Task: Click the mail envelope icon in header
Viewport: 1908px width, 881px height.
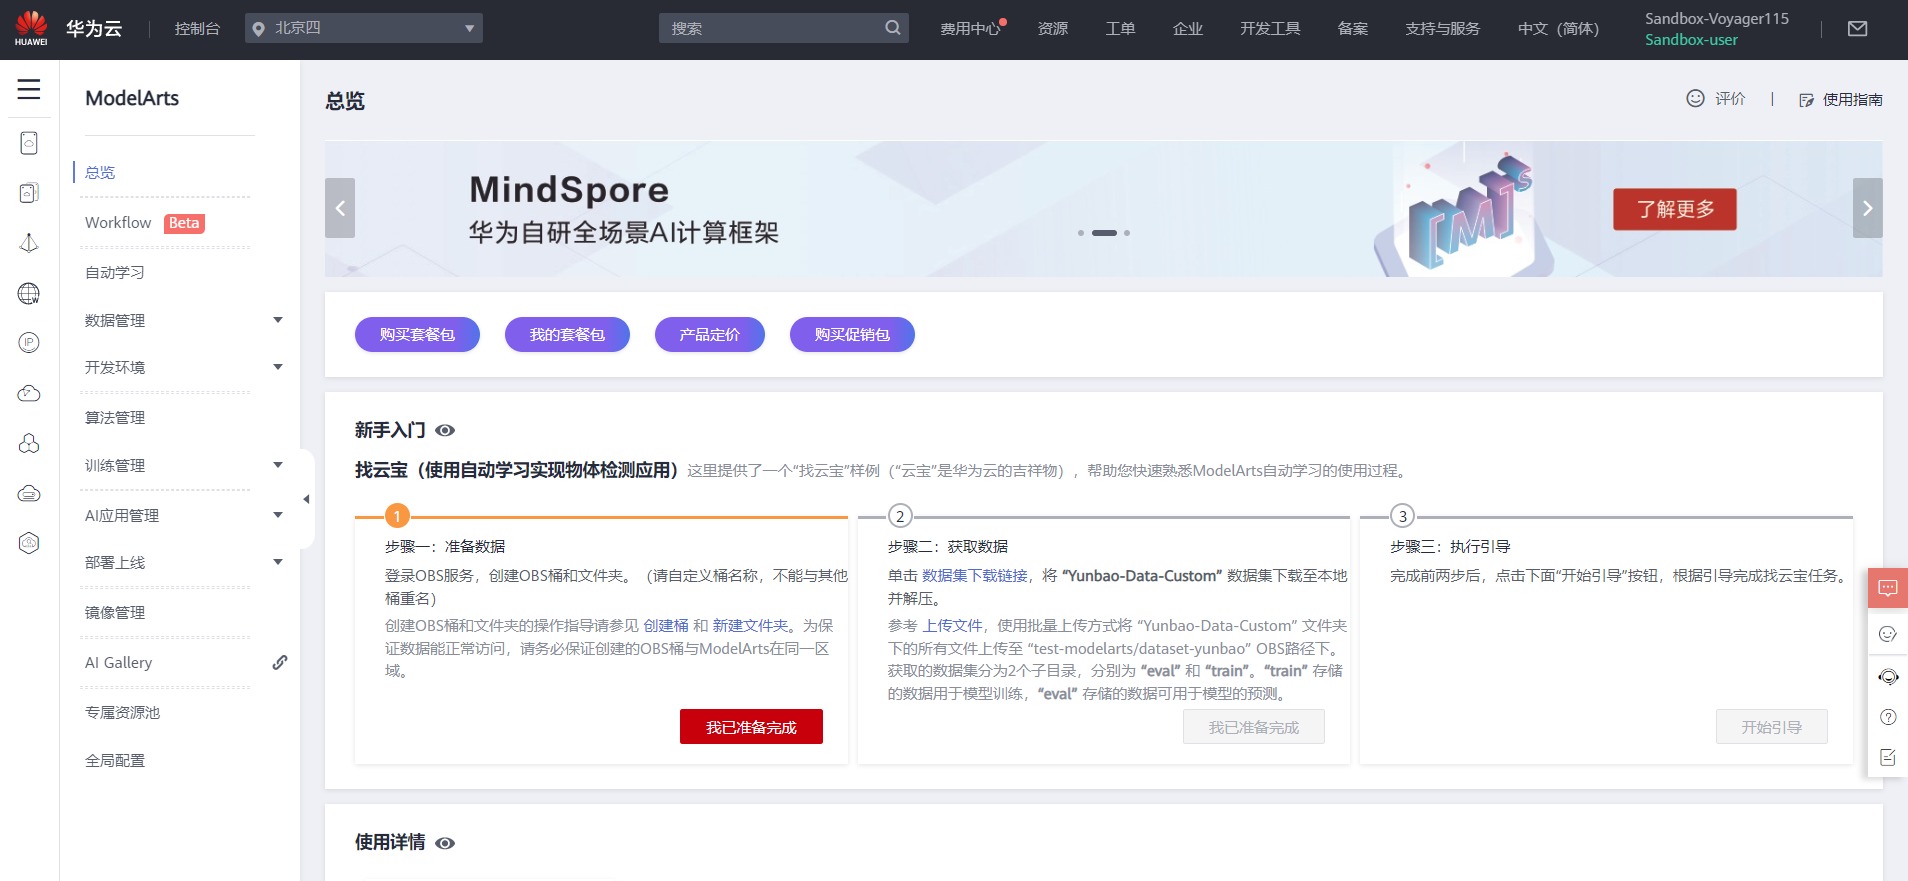Action: point(1857,29)
